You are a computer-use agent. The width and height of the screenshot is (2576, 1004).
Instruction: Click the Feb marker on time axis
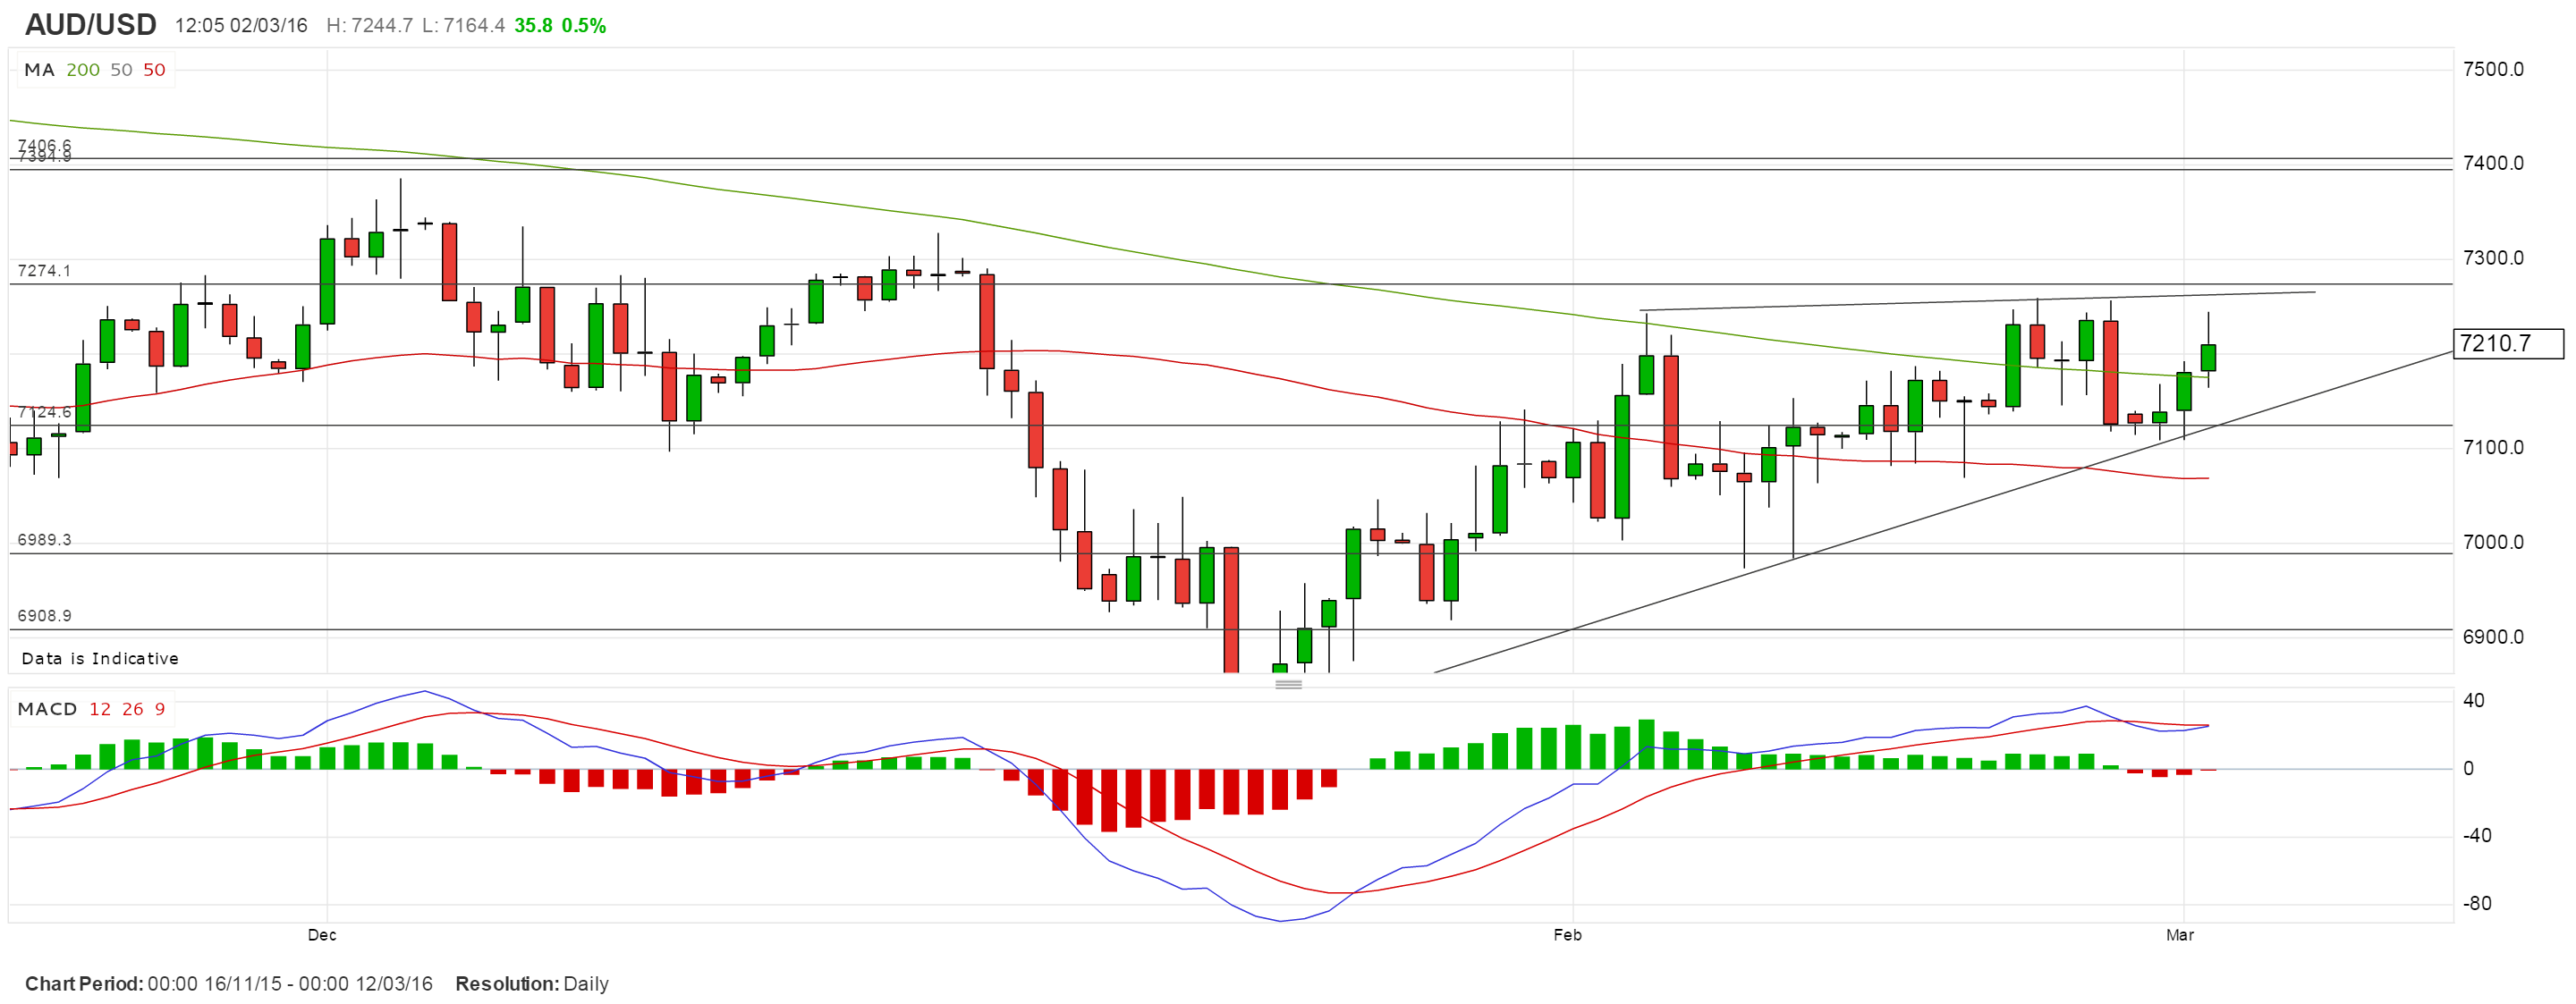[x=1567, y=935]
